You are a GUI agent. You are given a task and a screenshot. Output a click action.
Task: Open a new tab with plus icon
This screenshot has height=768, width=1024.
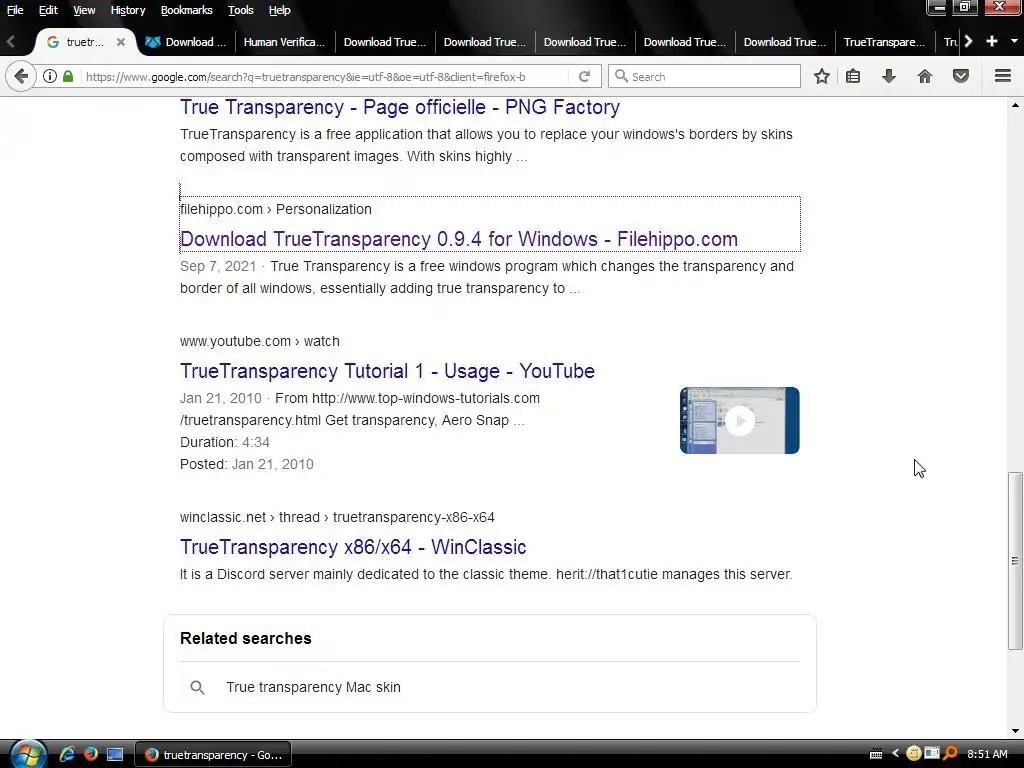[992, 41]
